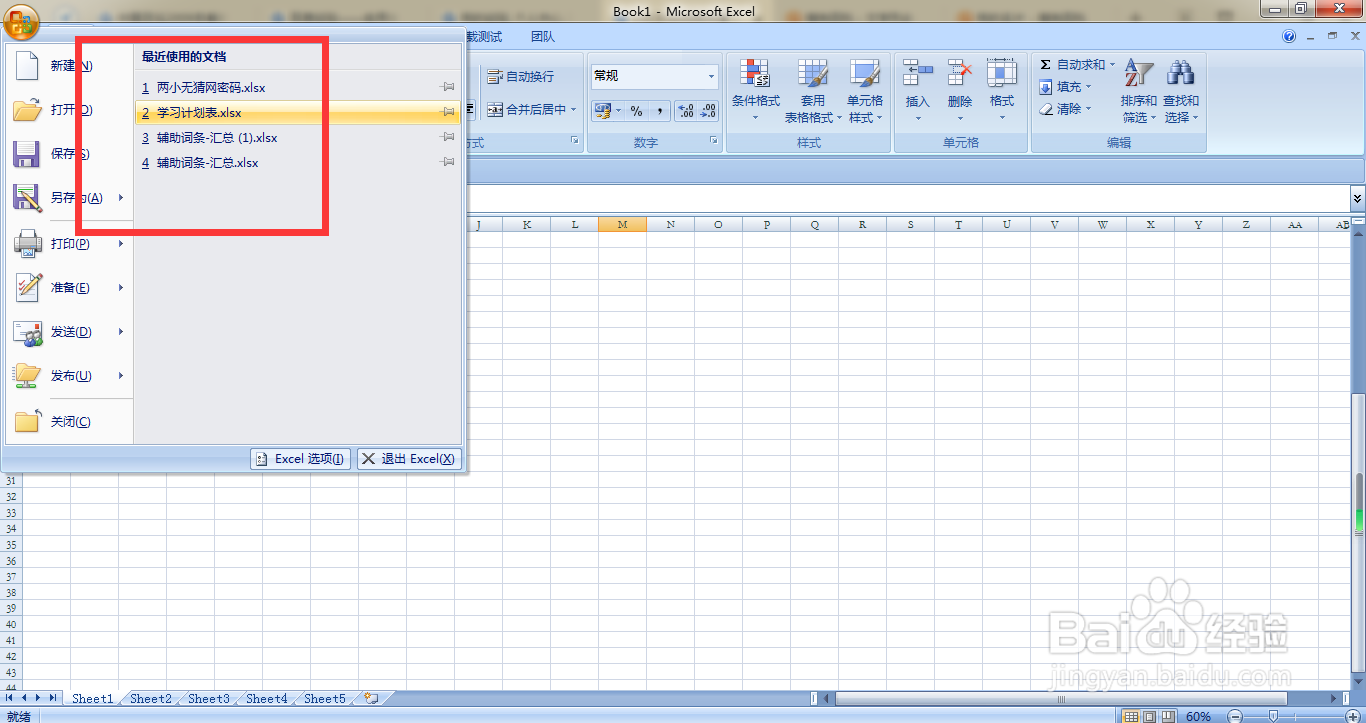
Task: Pin 学习计划表.xlsx to the recent list
Action: coord(448,113)
